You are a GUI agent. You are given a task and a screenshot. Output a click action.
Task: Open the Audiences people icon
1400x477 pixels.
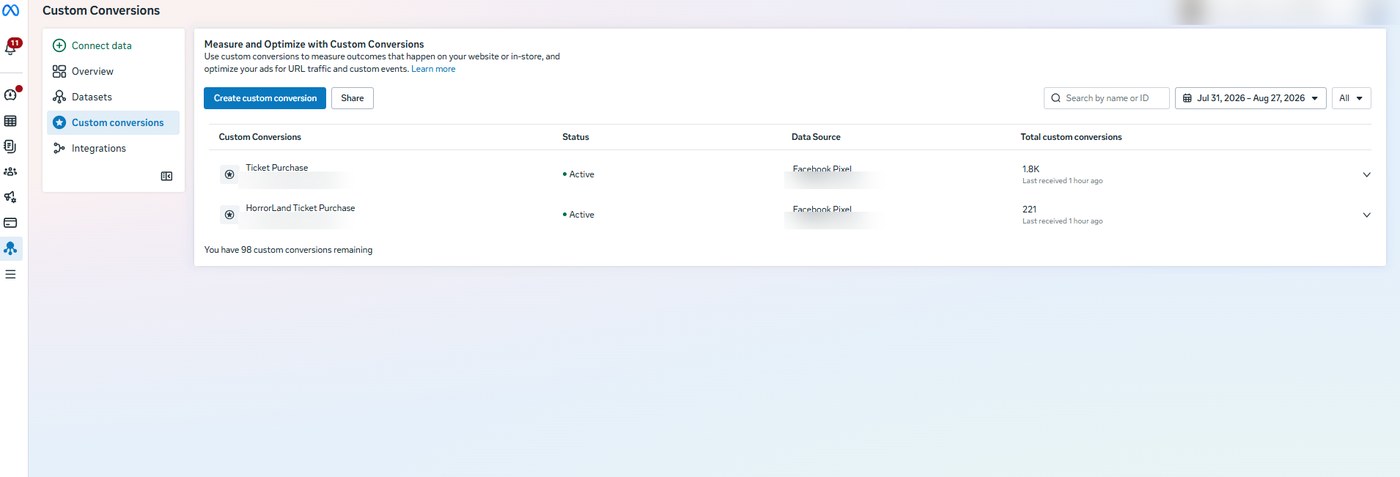10,172
